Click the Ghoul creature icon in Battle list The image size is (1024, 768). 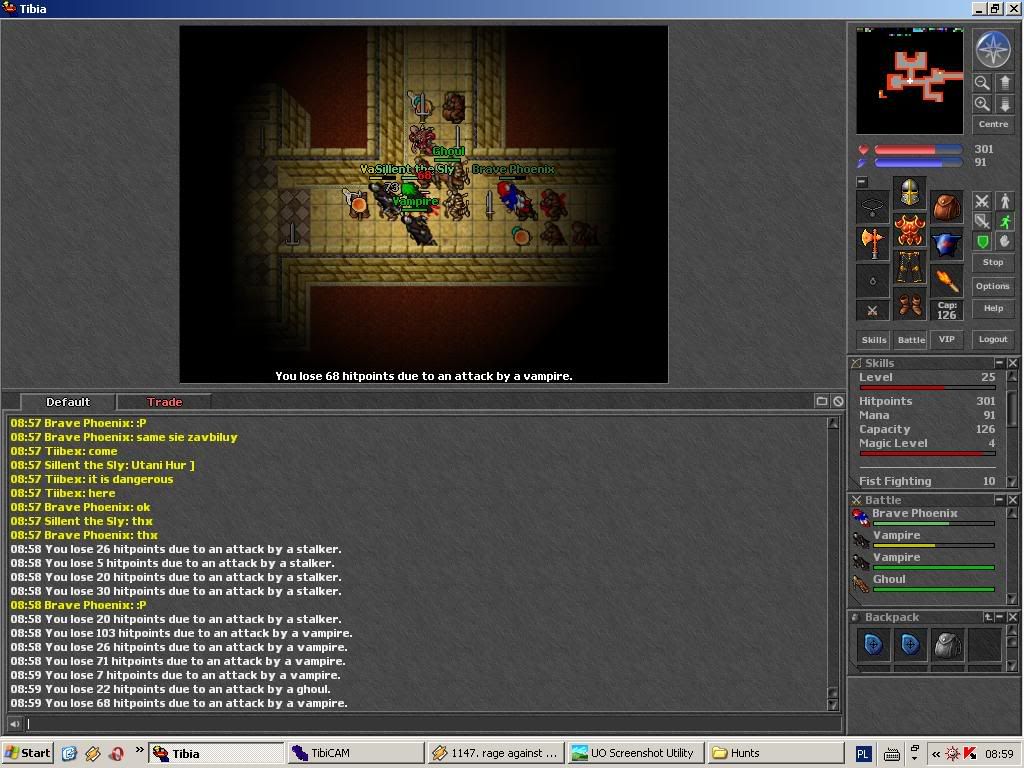[860, 583]
